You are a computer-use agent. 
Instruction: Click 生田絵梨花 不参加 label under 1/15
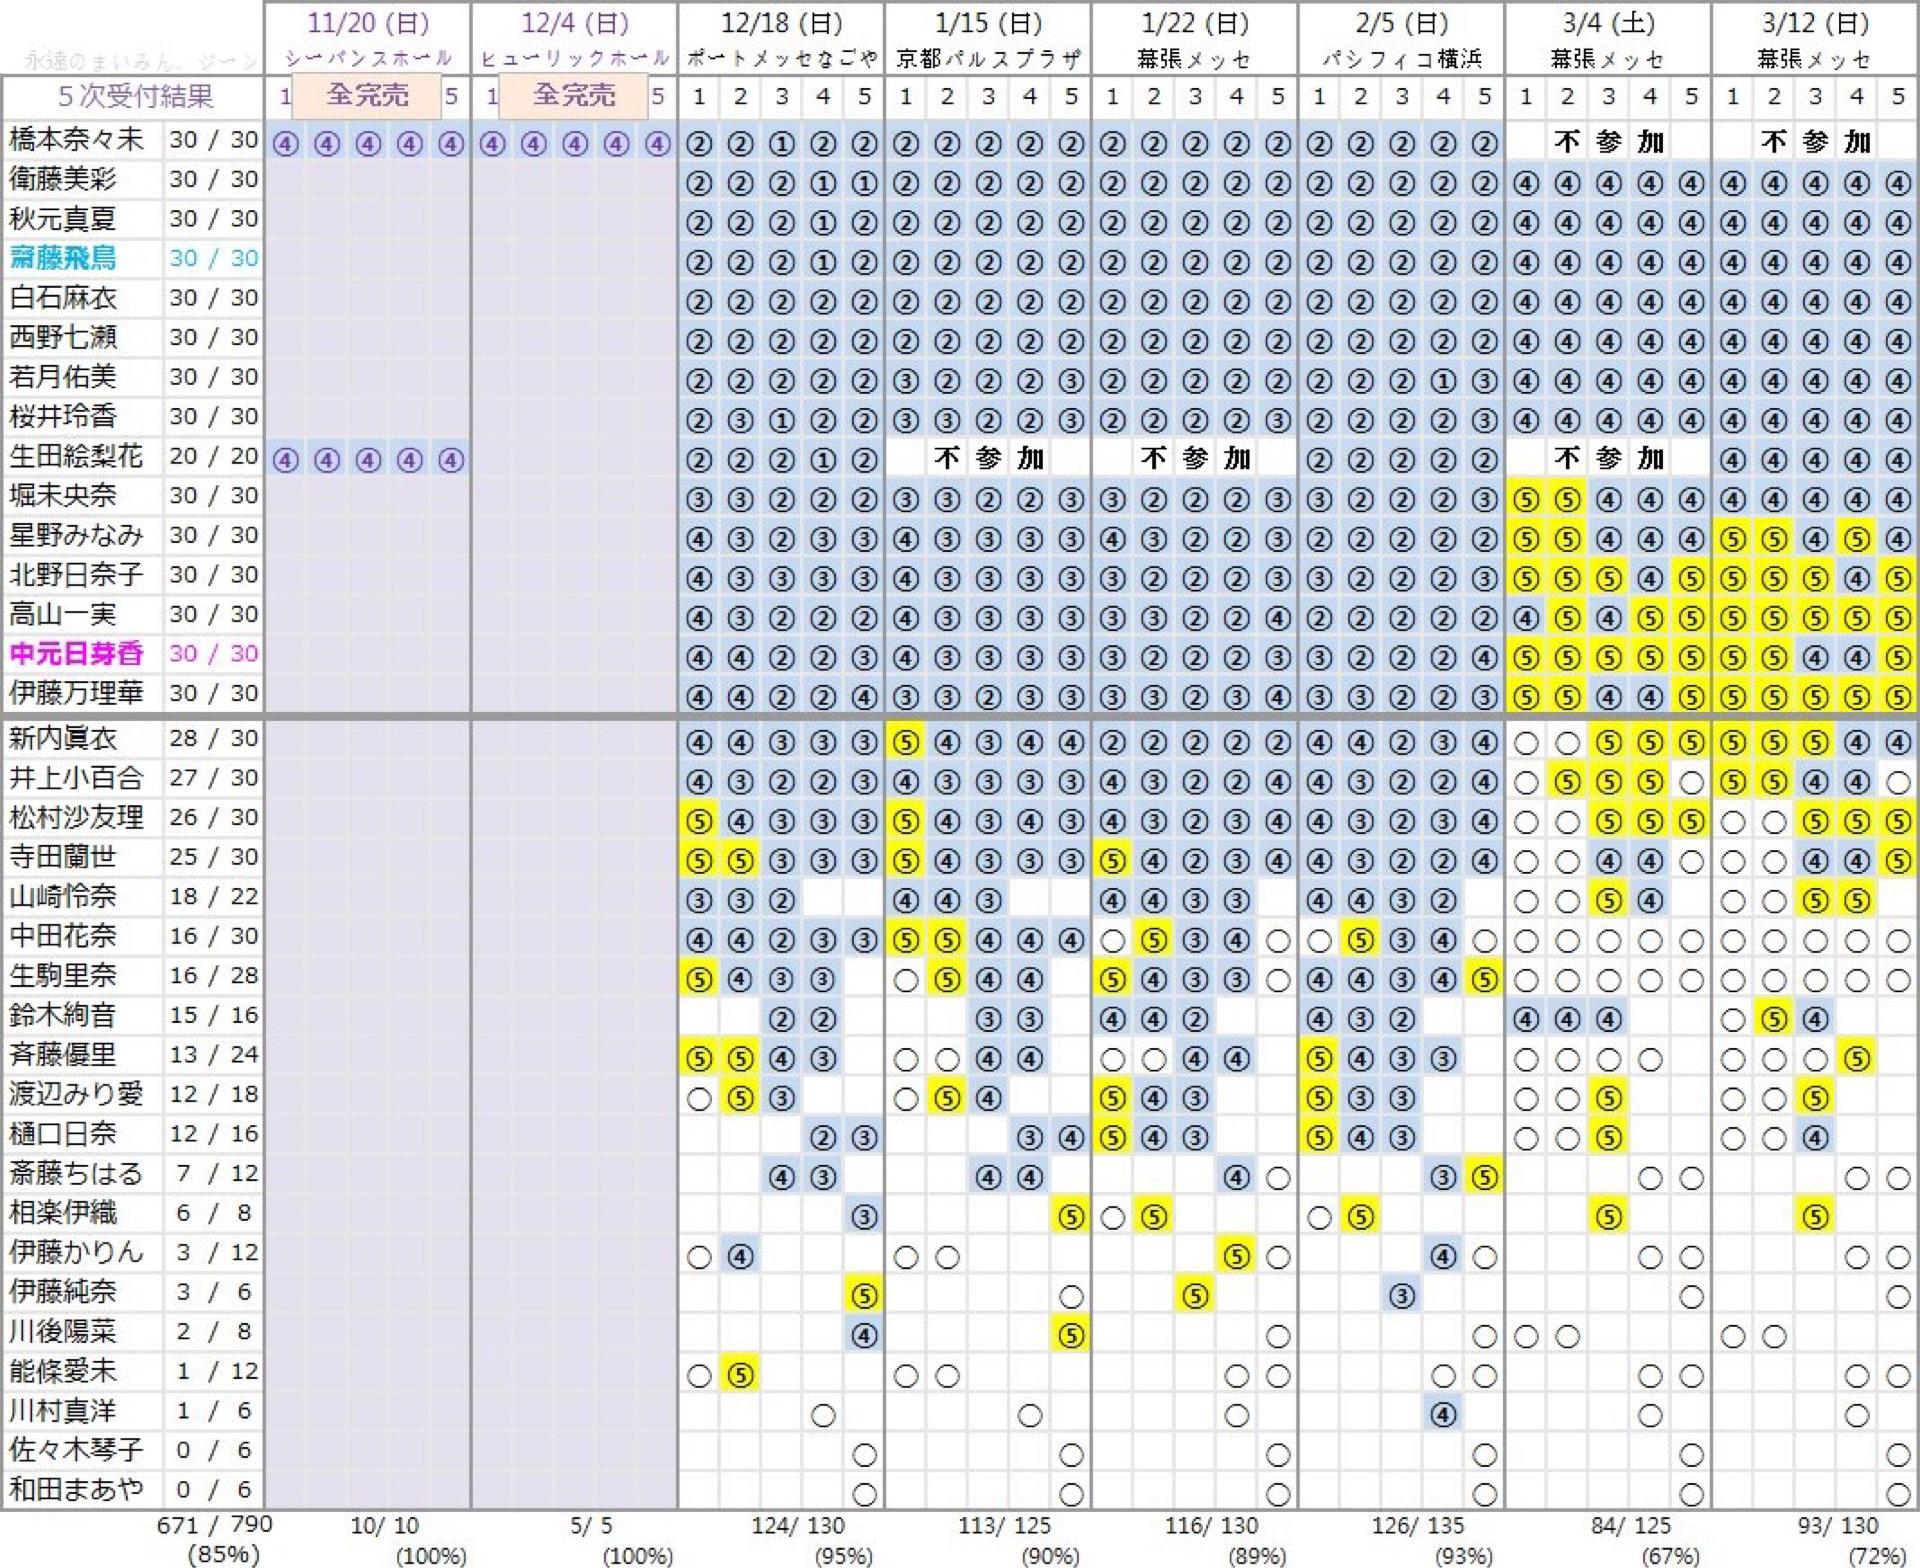988,459
